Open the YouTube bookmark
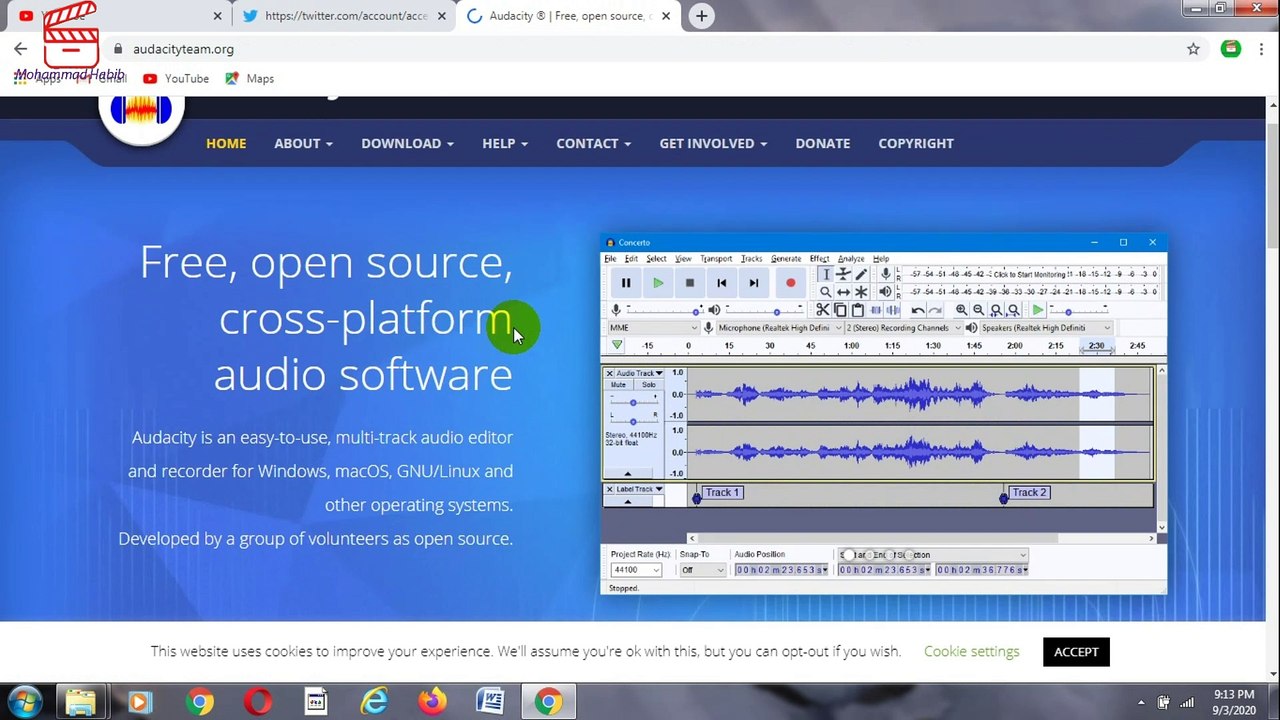 176,78
